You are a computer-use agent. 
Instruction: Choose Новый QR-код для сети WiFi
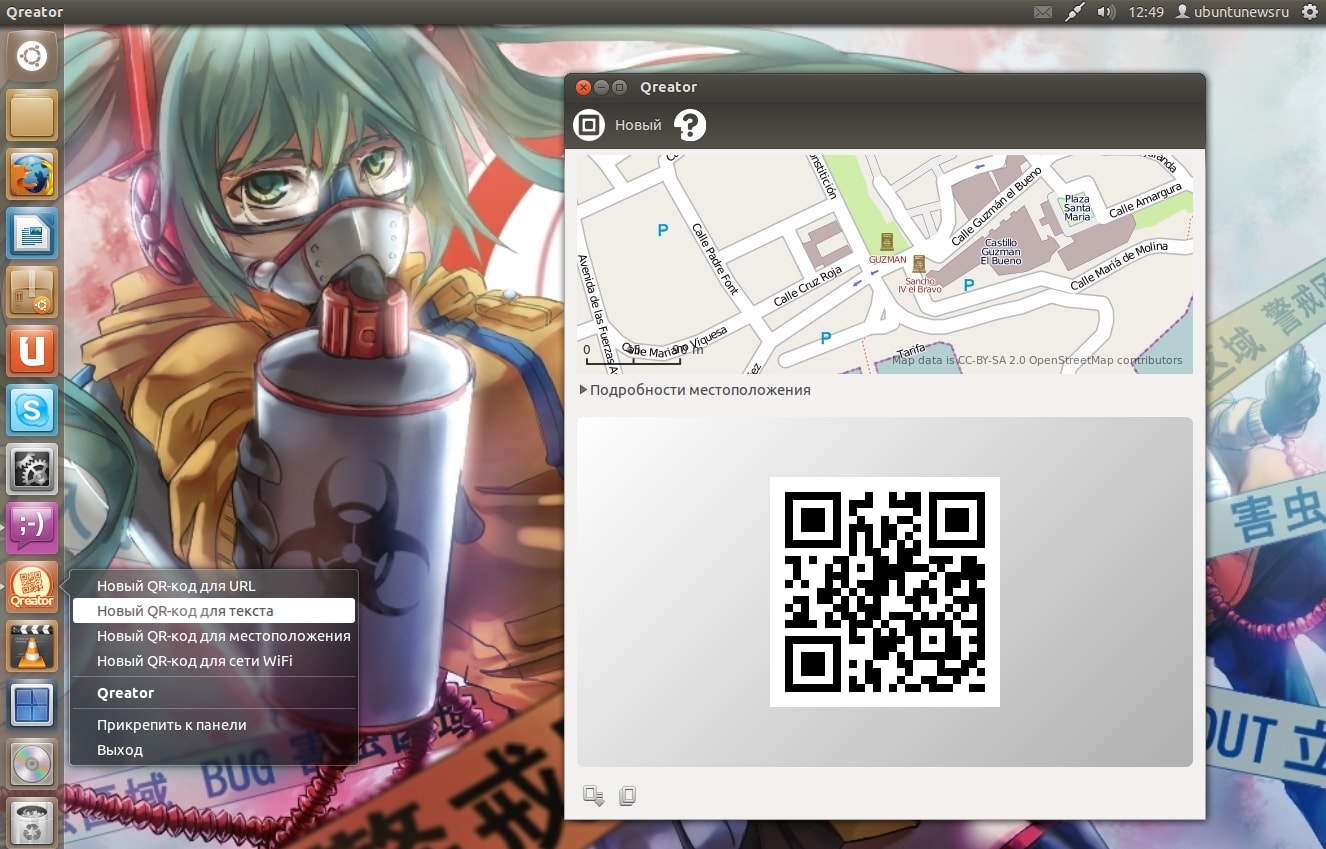pyautogui.click(x=214, y=661)
